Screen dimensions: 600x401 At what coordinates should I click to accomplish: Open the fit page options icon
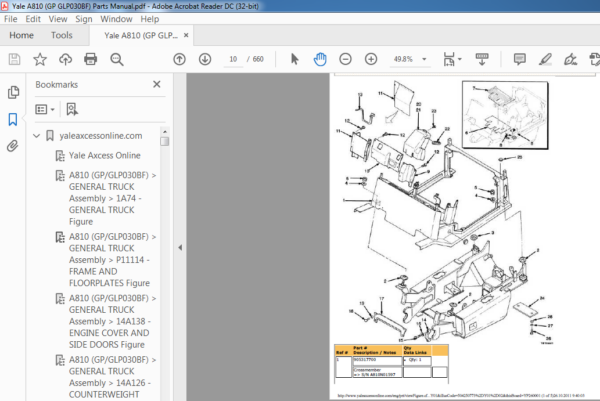(449, 59)
